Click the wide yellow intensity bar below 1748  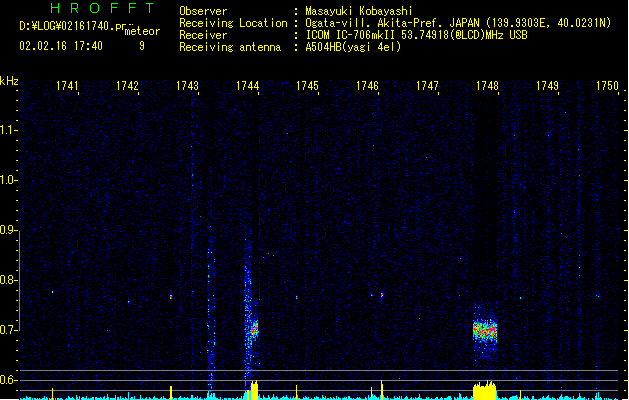tap(485, 390)
